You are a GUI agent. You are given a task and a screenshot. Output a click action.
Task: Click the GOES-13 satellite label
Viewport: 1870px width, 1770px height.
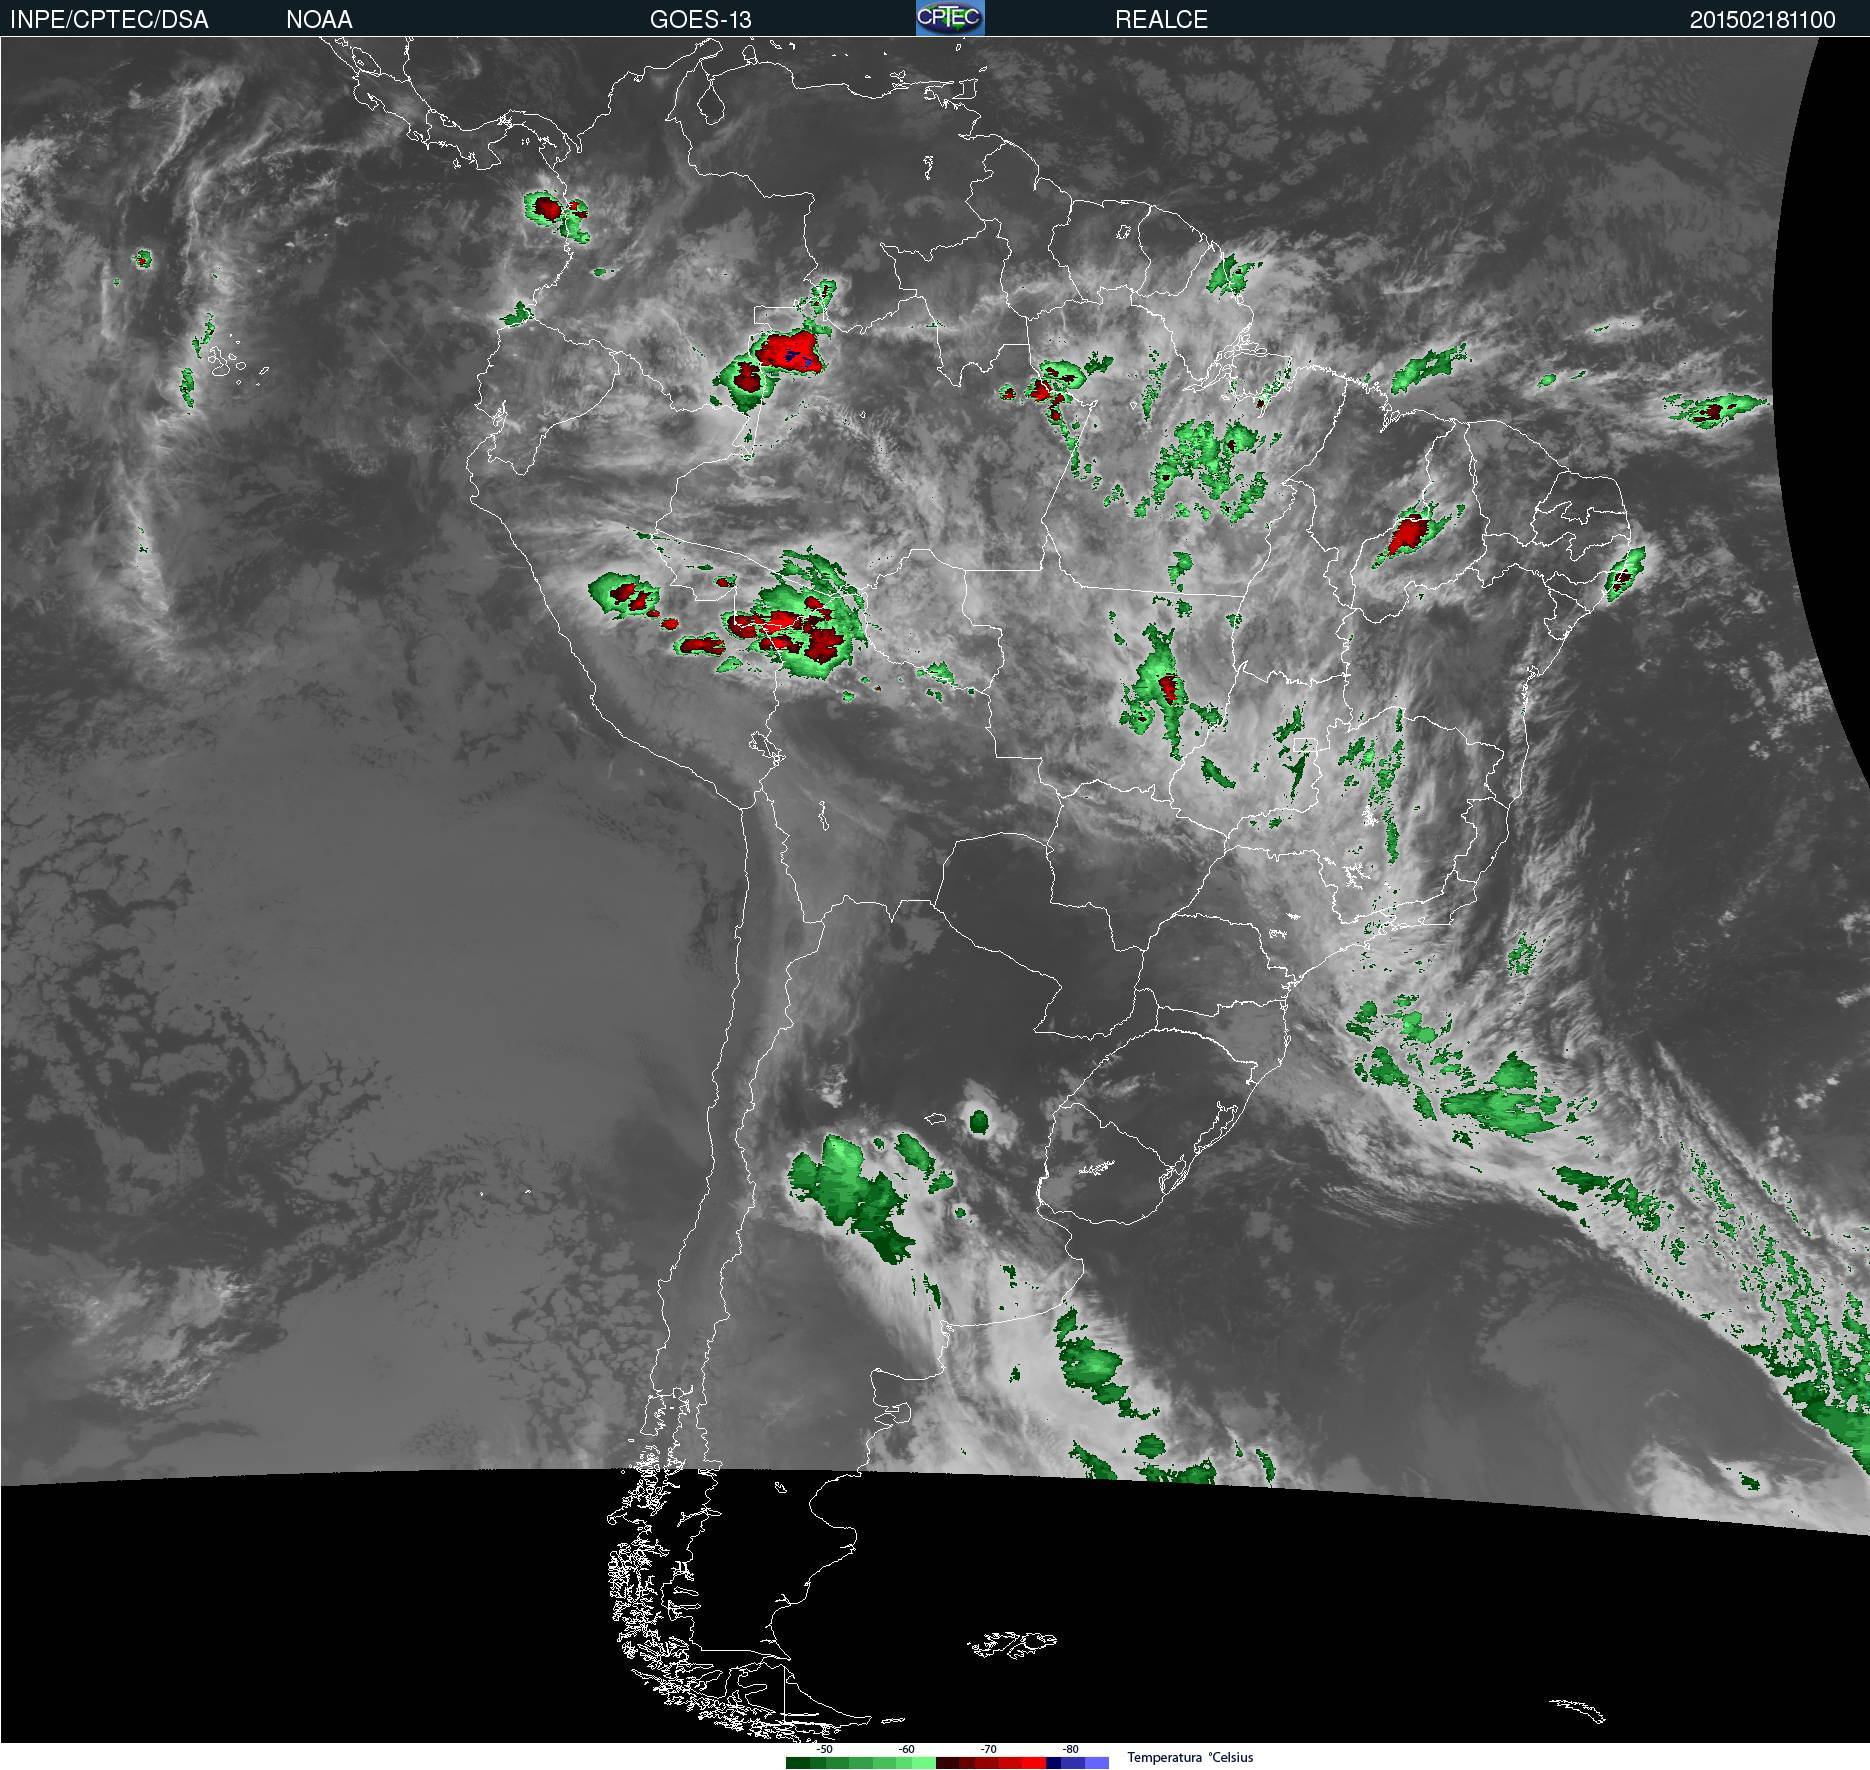700,19
